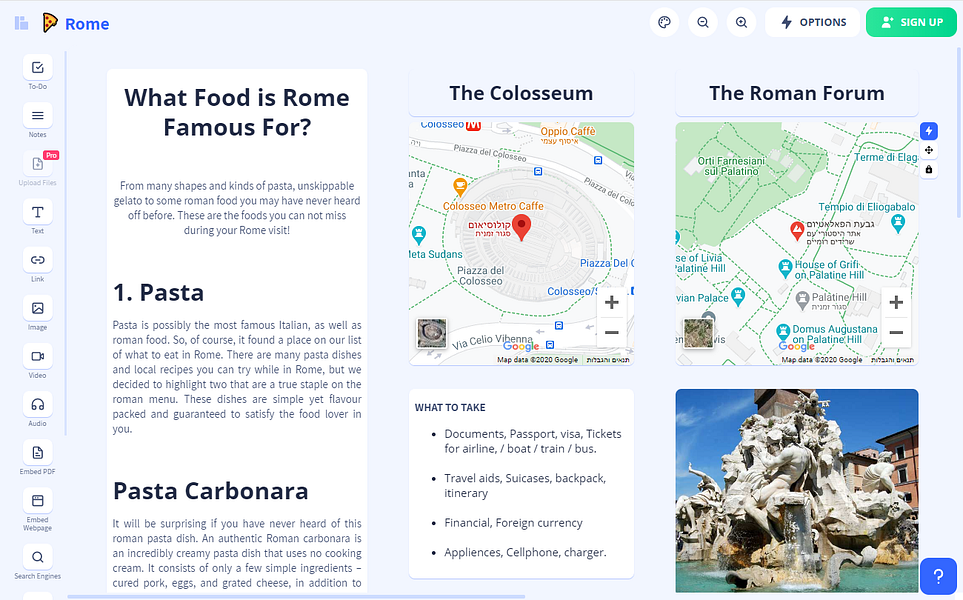Click the pizza slice Rome logo
The width and height of the screenshot is (963, 600).
[x=50, y=23]
